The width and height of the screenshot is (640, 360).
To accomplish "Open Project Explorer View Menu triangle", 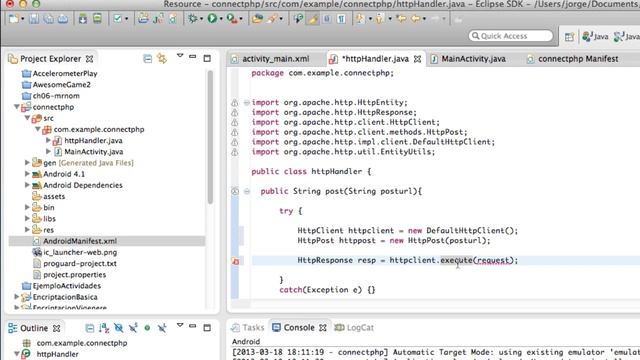I will [180, 56].
